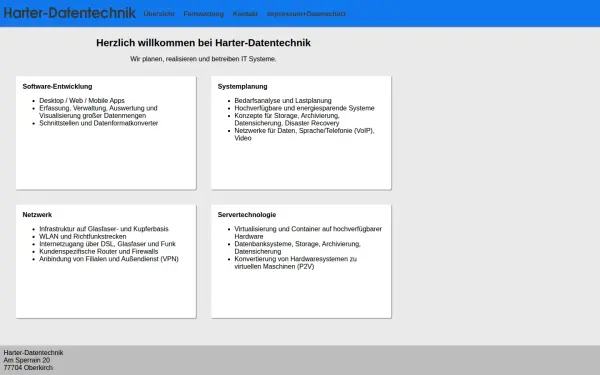This screenshot has width=600, height=375.
Task: Open the Impressum+Datenschutz page
Action: (x=306, y=14)
